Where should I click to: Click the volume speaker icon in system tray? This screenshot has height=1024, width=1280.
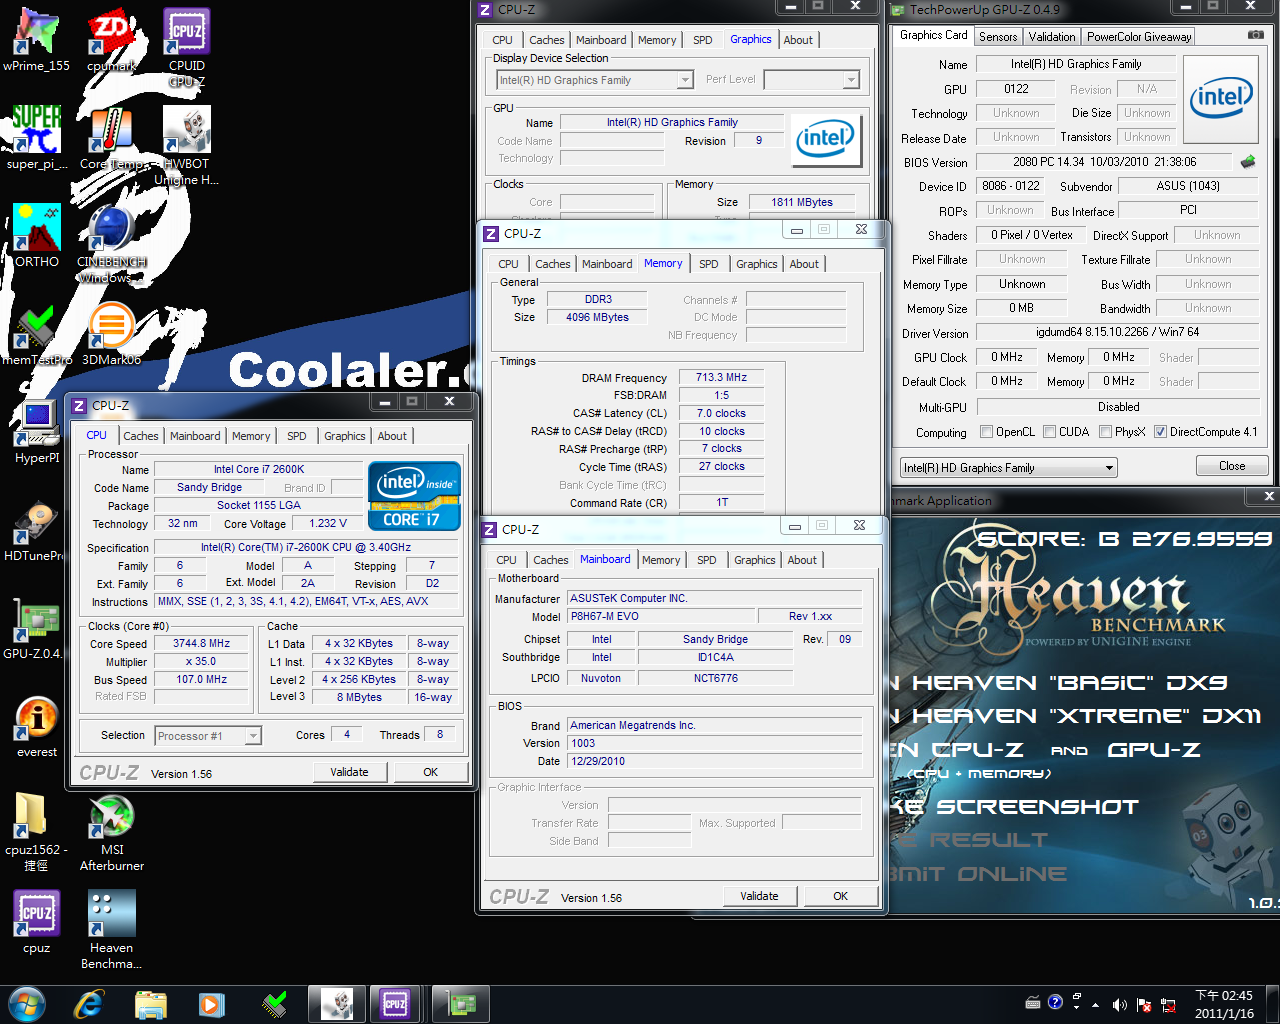[1119, 1005]
